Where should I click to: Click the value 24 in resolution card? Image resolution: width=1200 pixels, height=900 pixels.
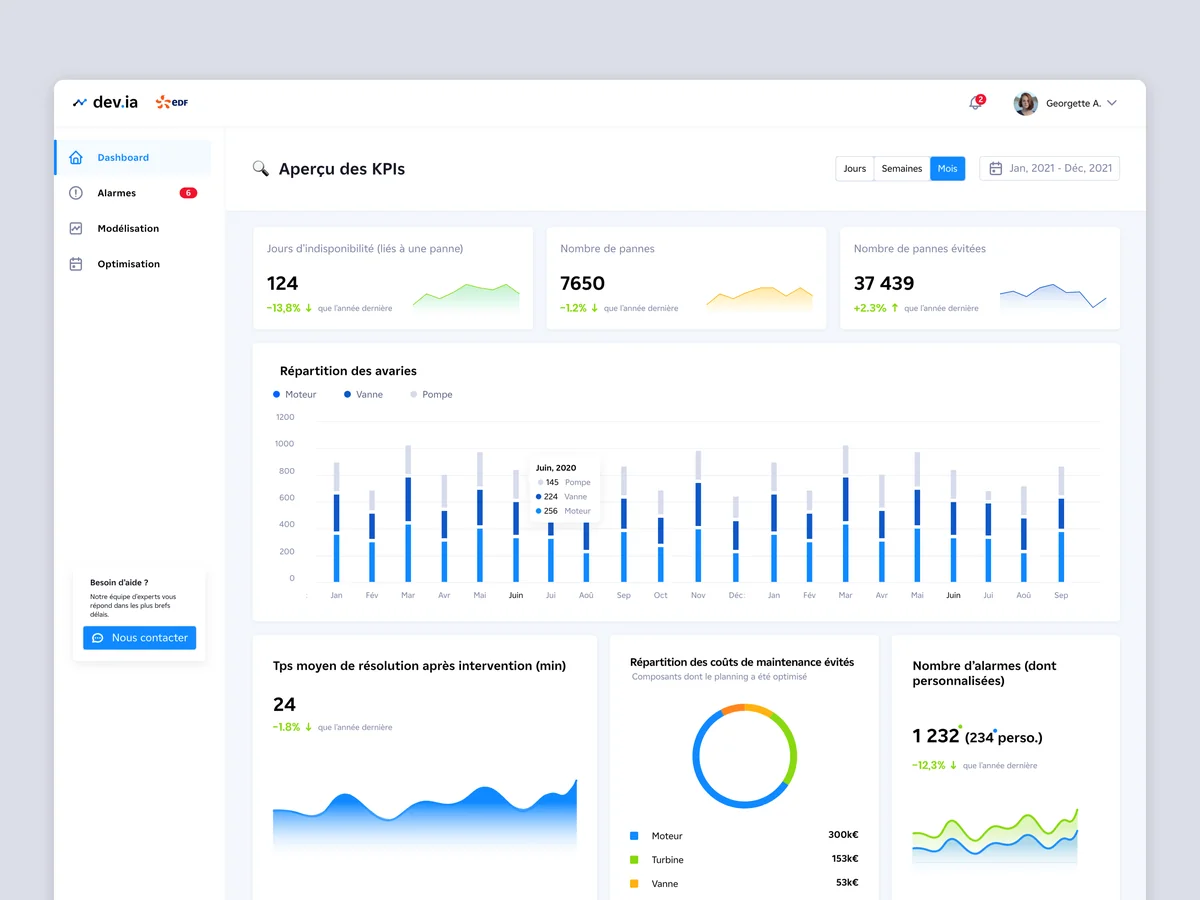(284, 704)
